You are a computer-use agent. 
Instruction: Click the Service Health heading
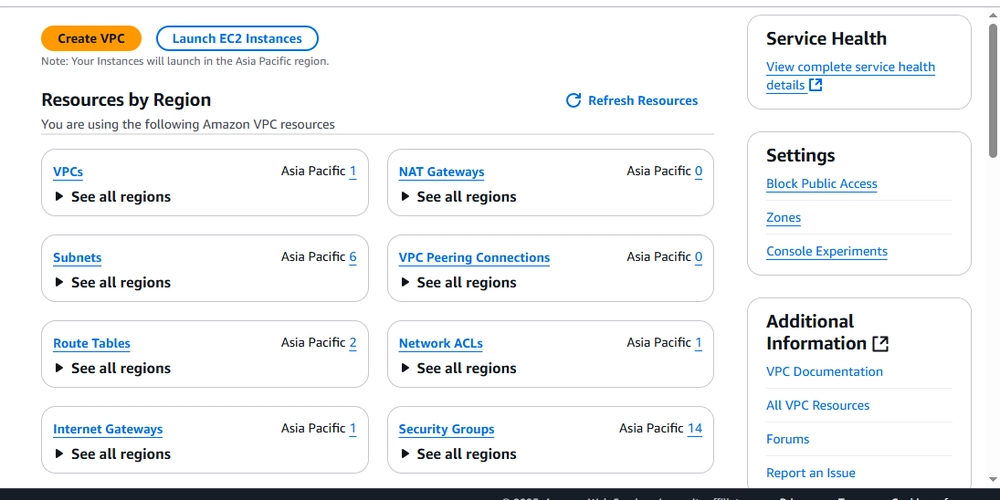click(826, 38)
